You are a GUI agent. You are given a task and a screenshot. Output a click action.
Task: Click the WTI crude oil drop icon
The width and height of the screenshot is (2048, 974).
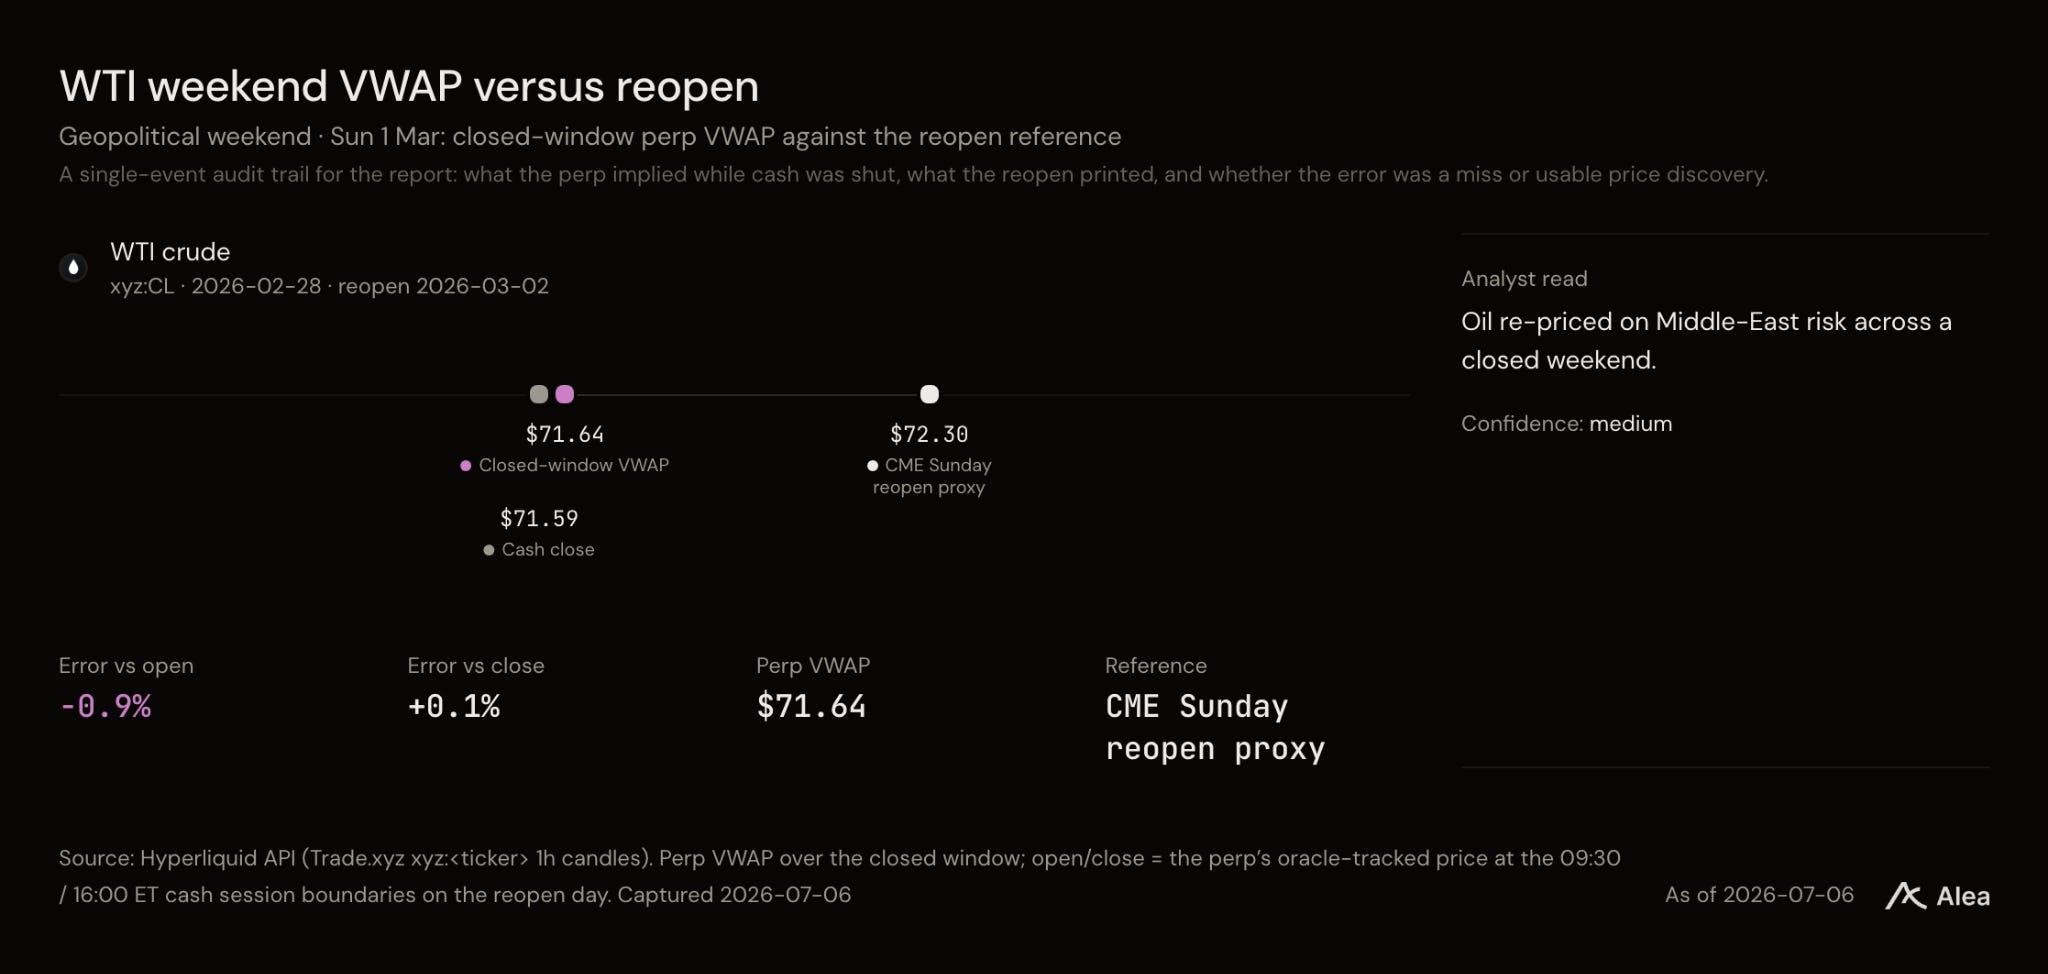[73, 267]
